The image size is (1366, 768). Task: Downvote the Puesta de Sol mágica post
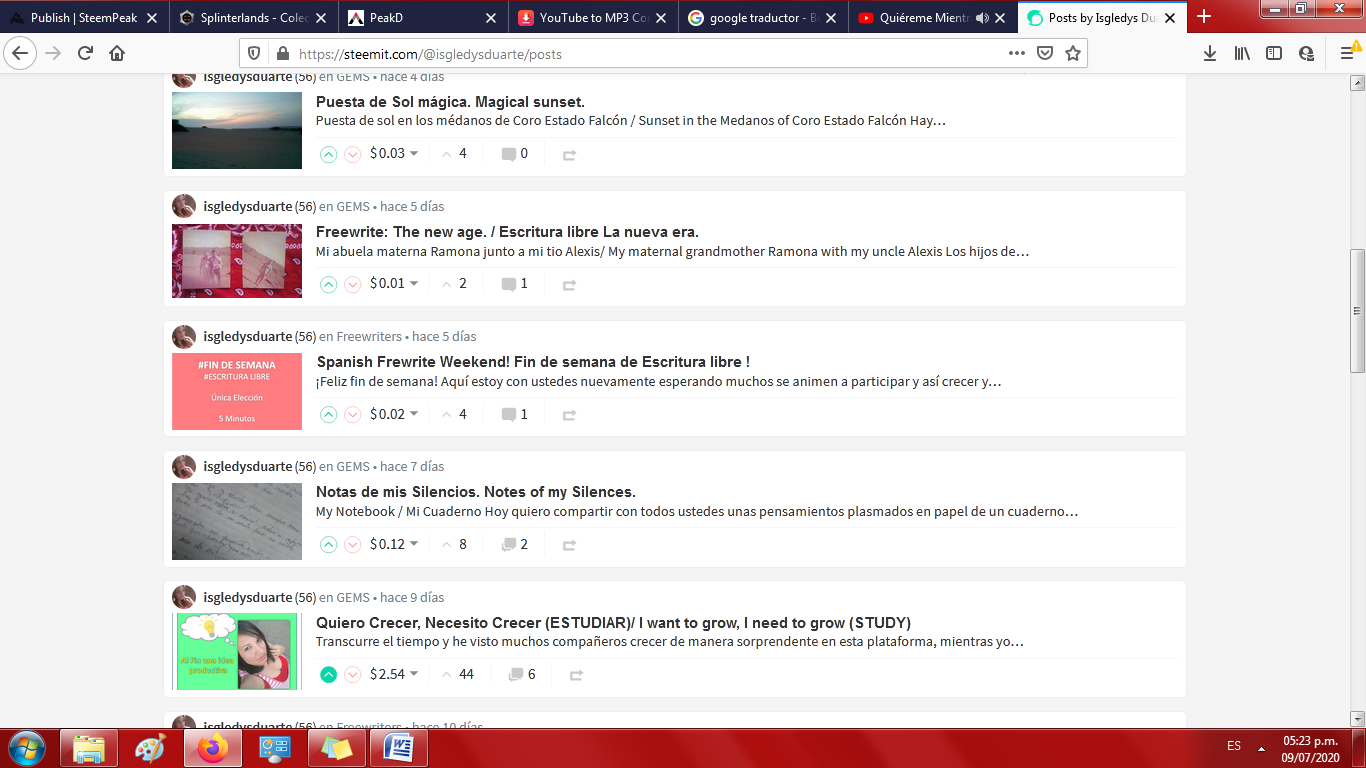[353, 154]
